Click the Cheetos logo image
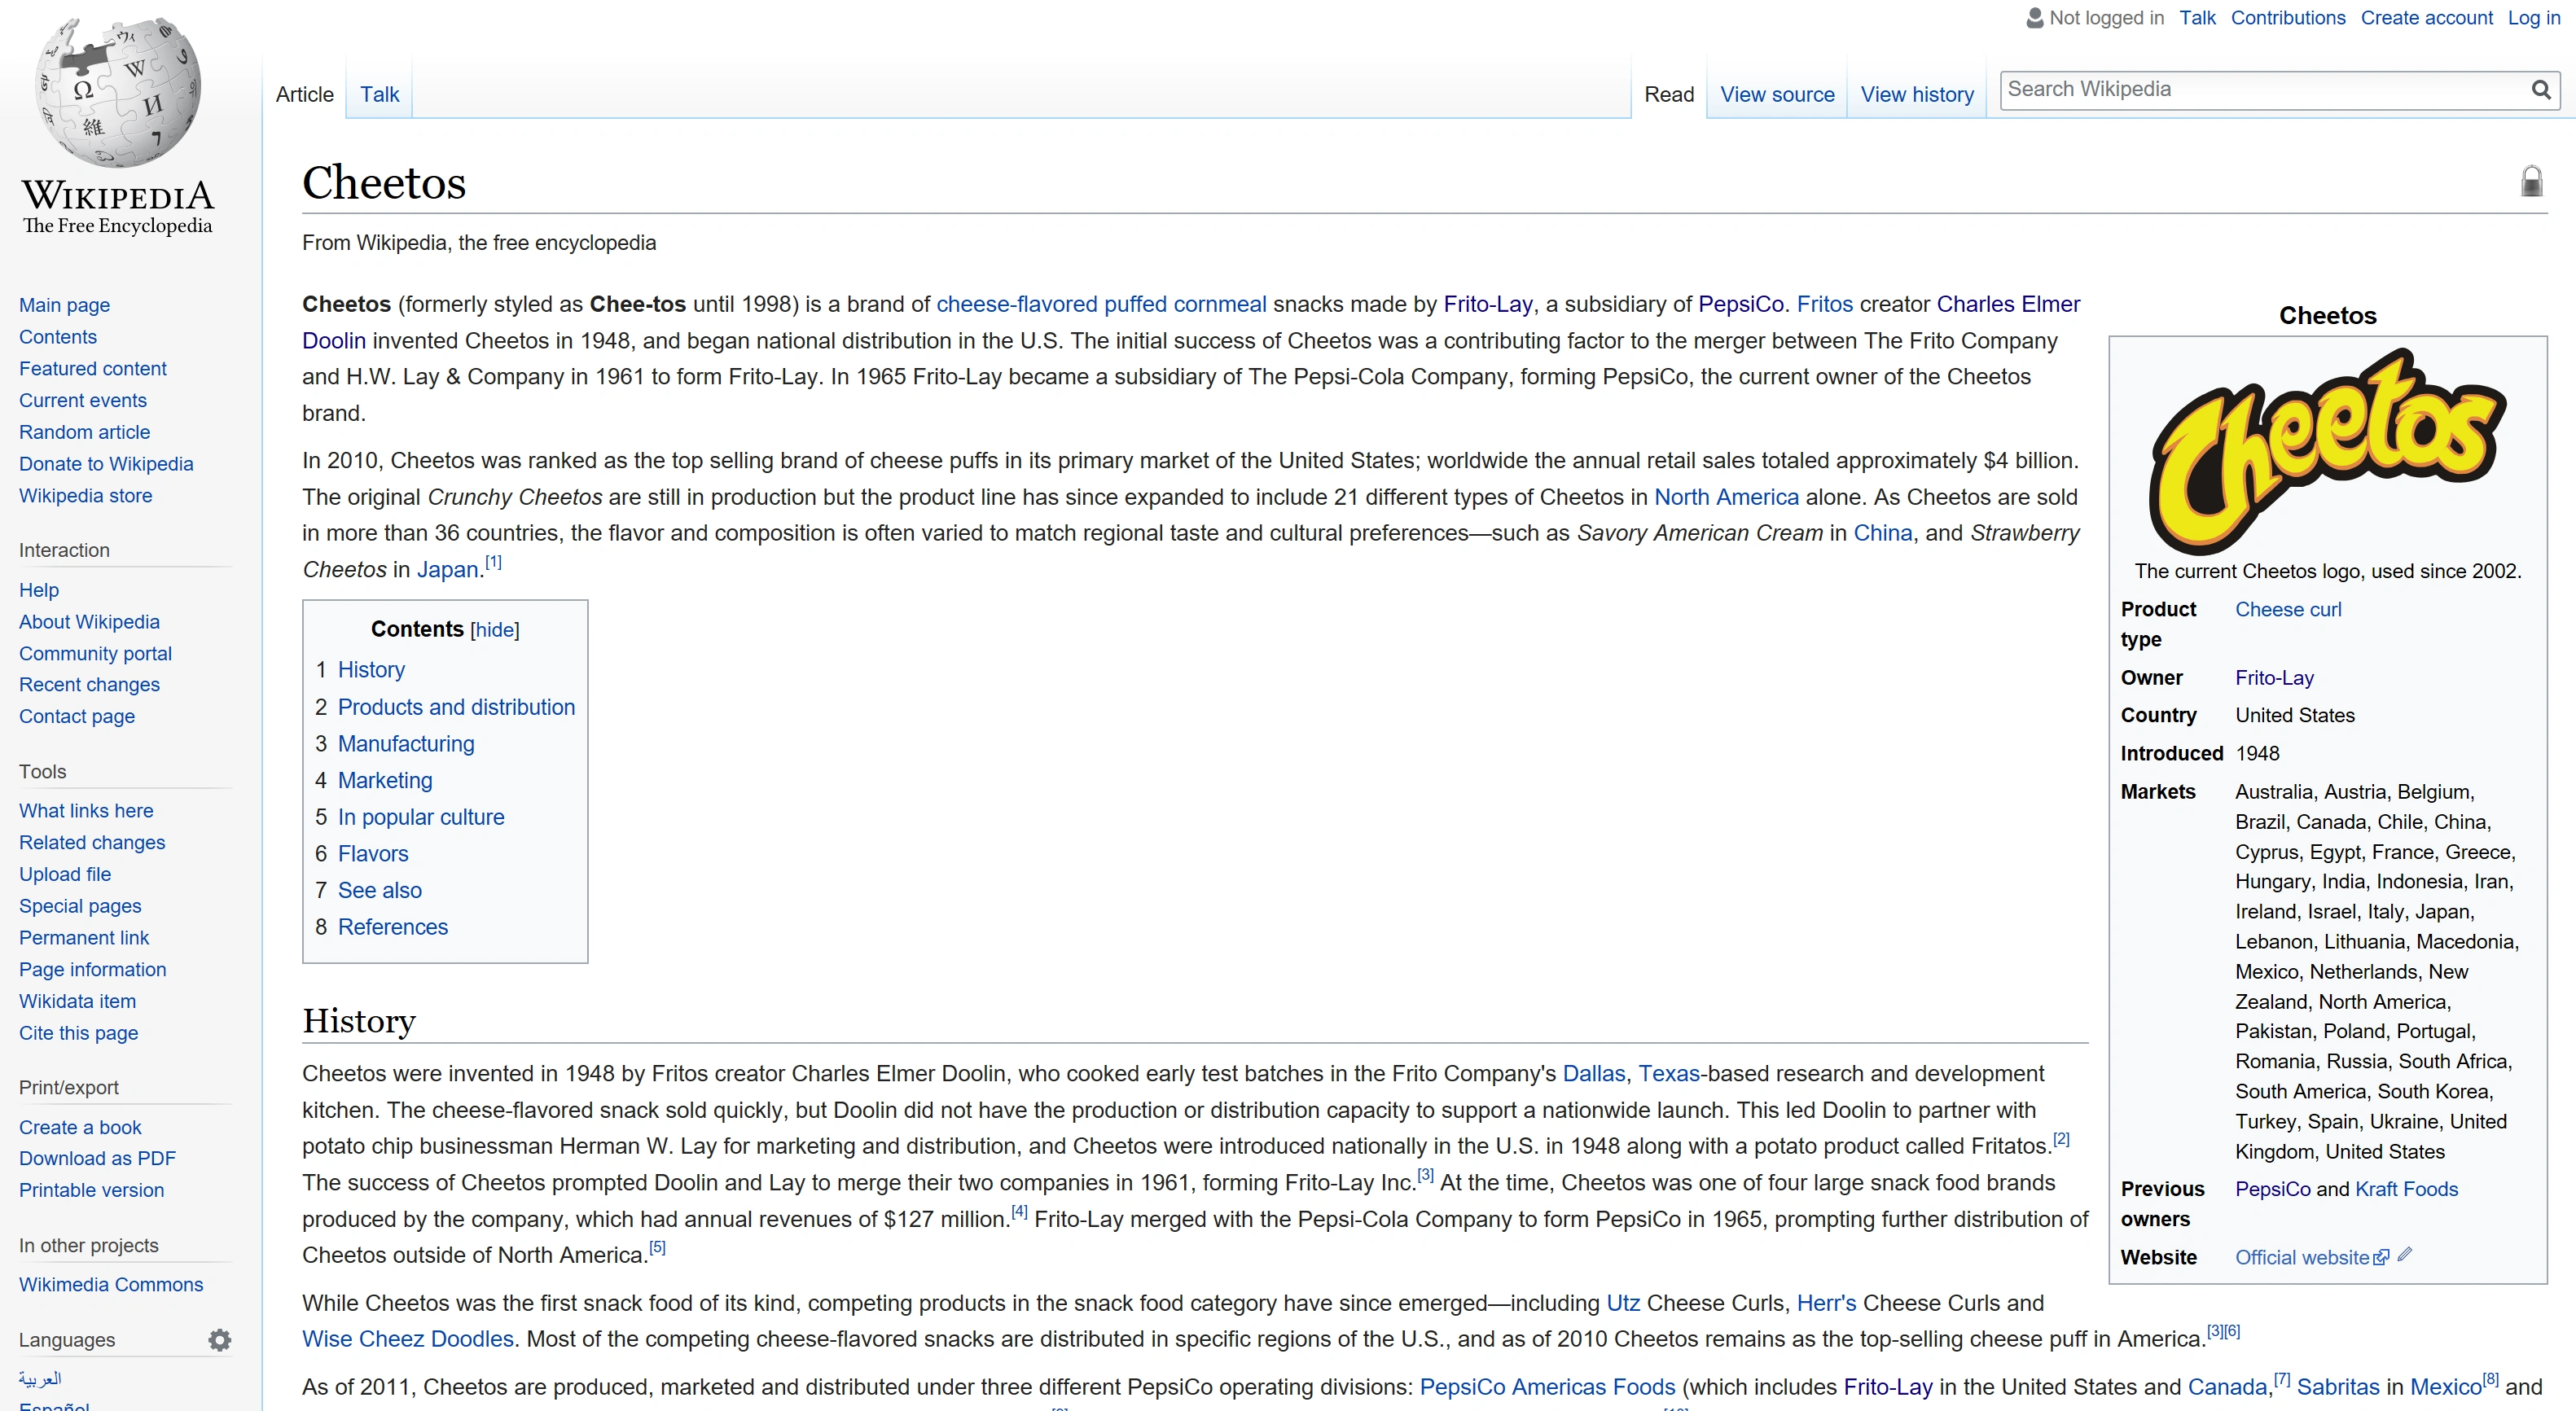This screenshot has height=1411, width=2576. (x=2327, y=450)
